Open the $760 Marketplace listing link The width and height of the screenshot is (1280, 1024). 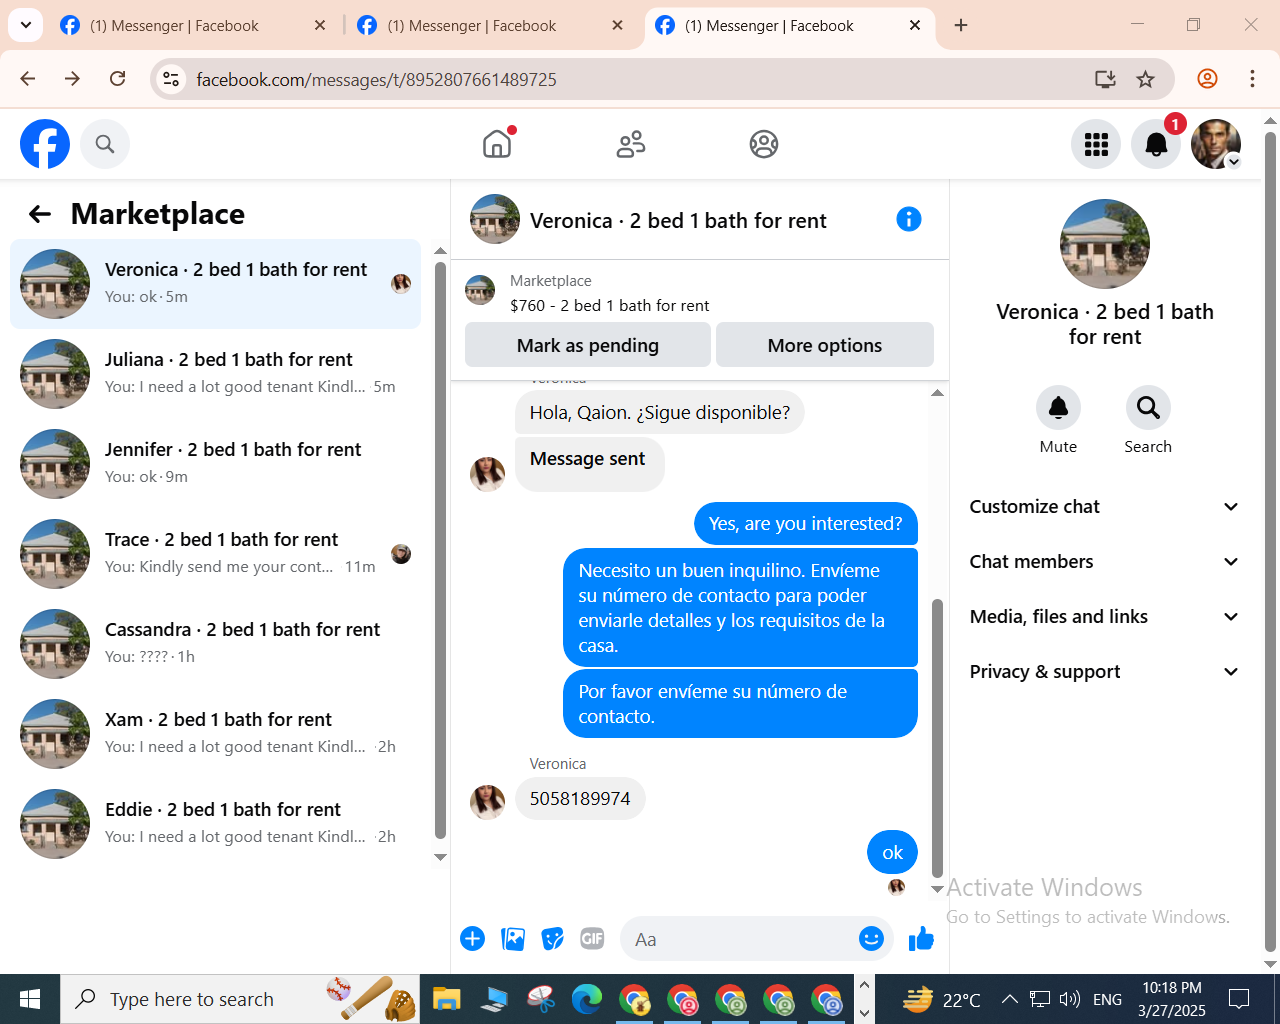609,306
